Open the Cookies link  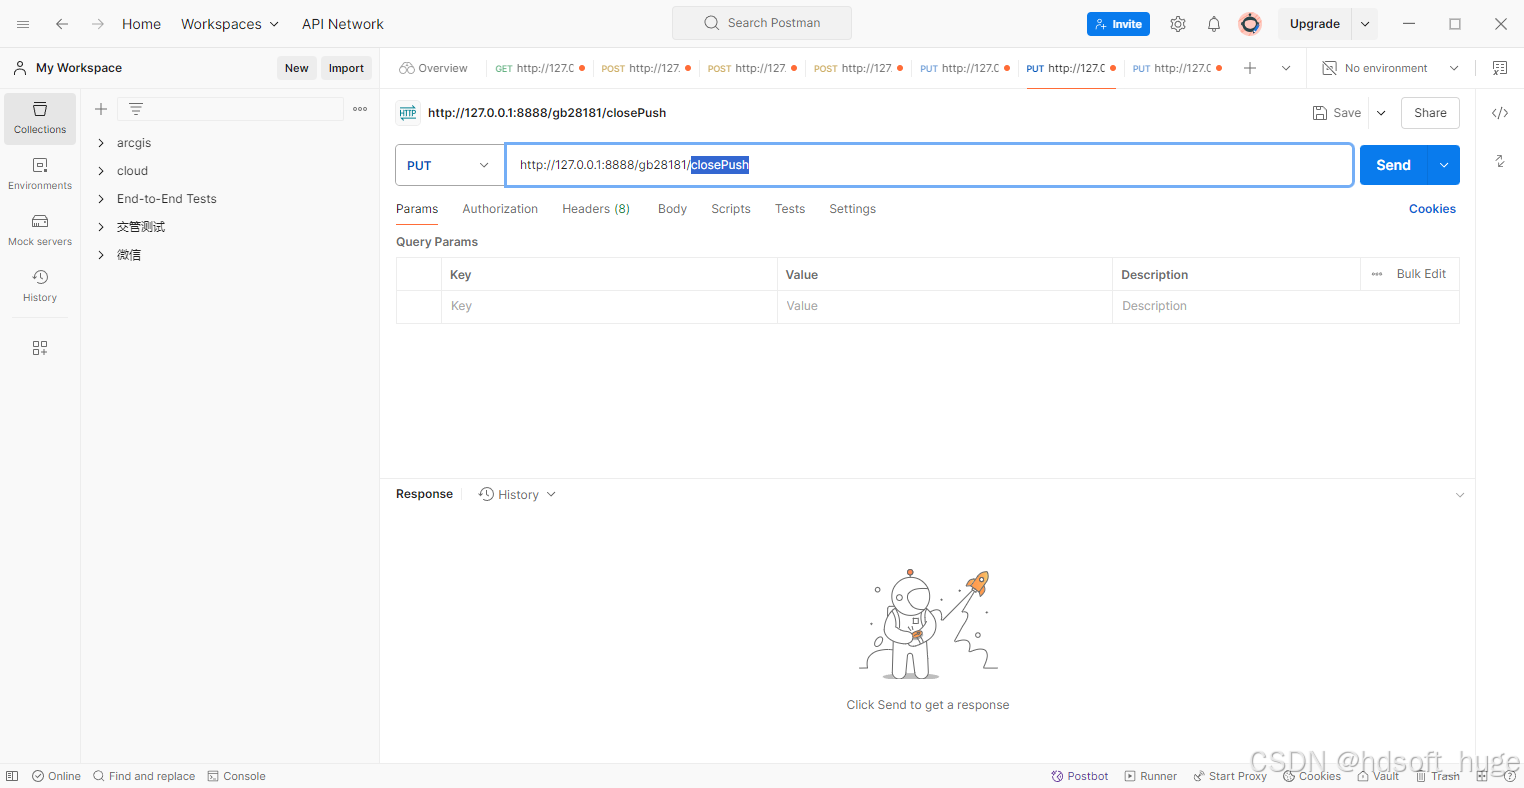click(1432, 209)
